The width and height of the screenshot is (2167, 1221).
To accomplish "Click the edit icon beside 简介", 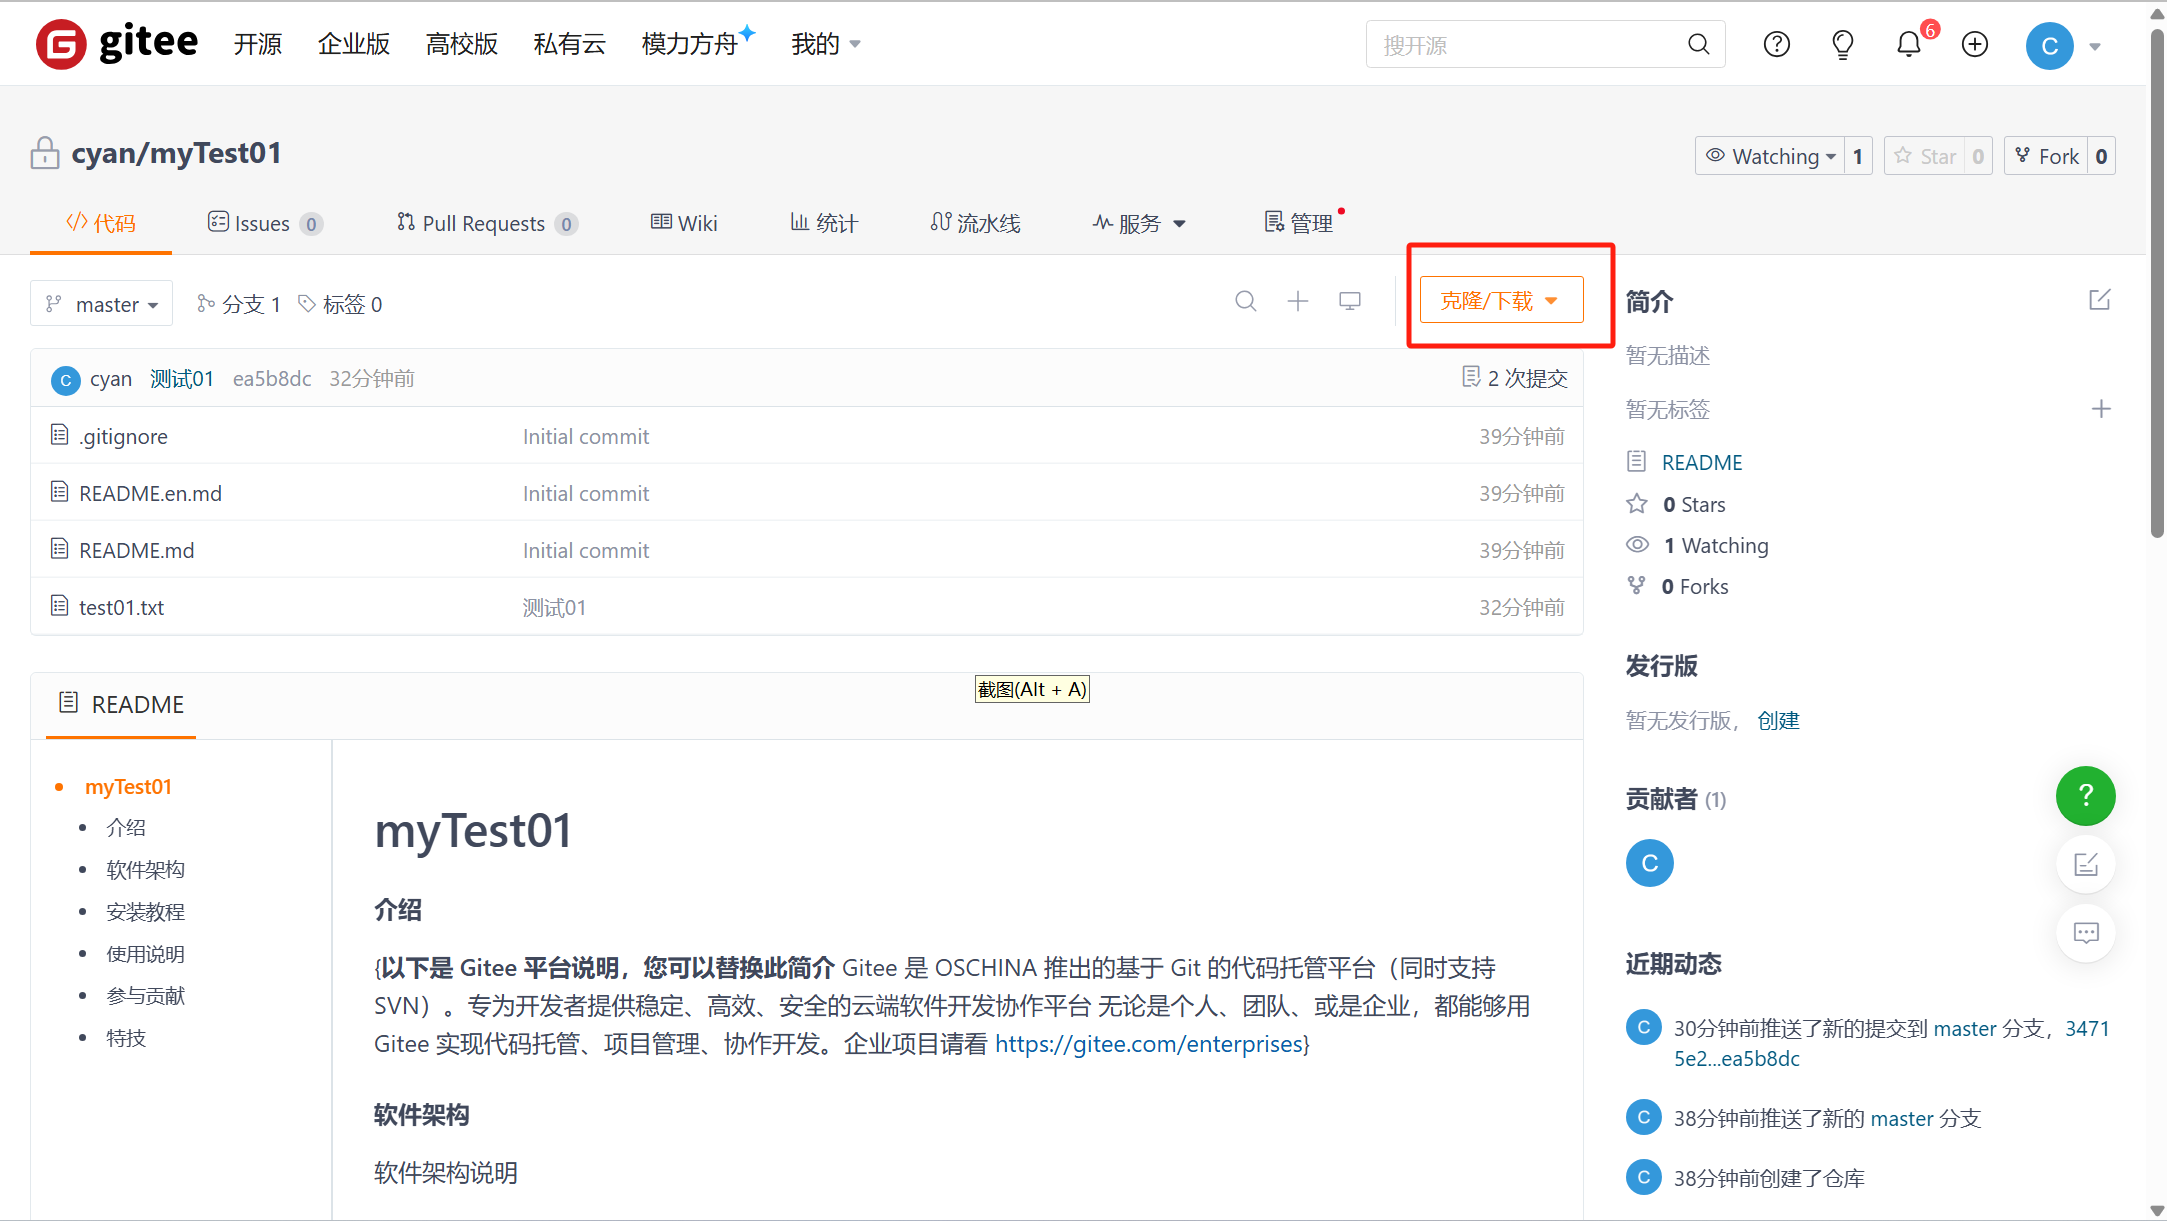I will 2099,300.
